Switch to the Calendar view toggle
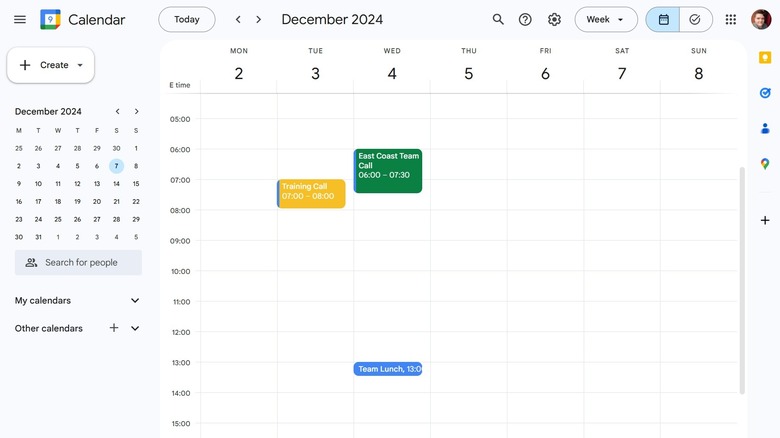780x438 pixels. coord(663,19)
